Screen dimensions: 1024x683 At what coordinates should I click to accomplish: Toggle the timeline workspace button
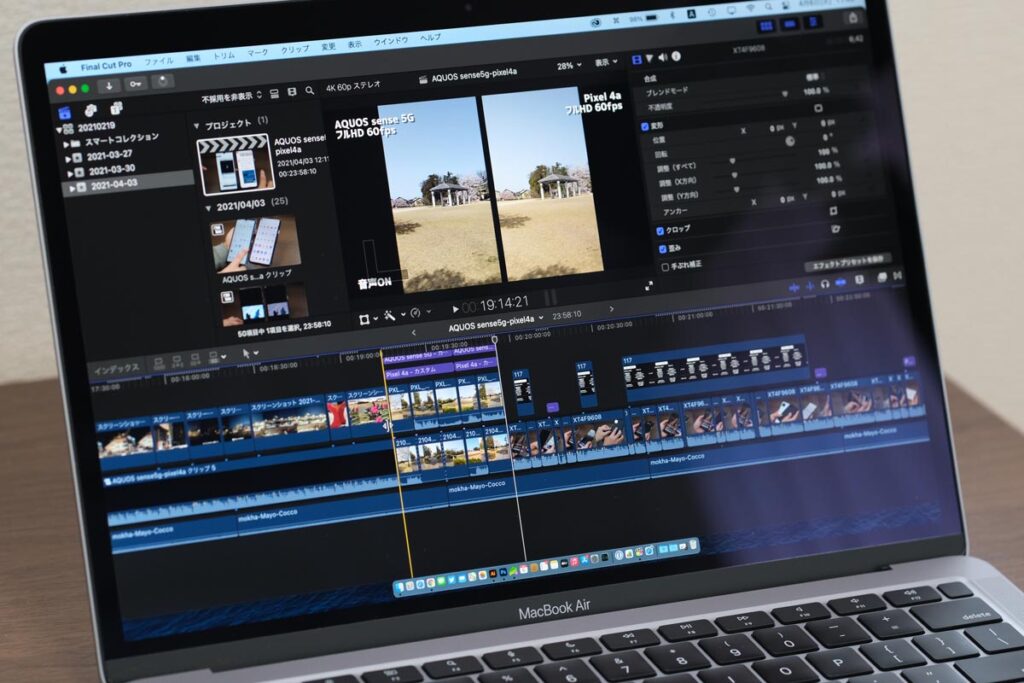coord(790,24)
